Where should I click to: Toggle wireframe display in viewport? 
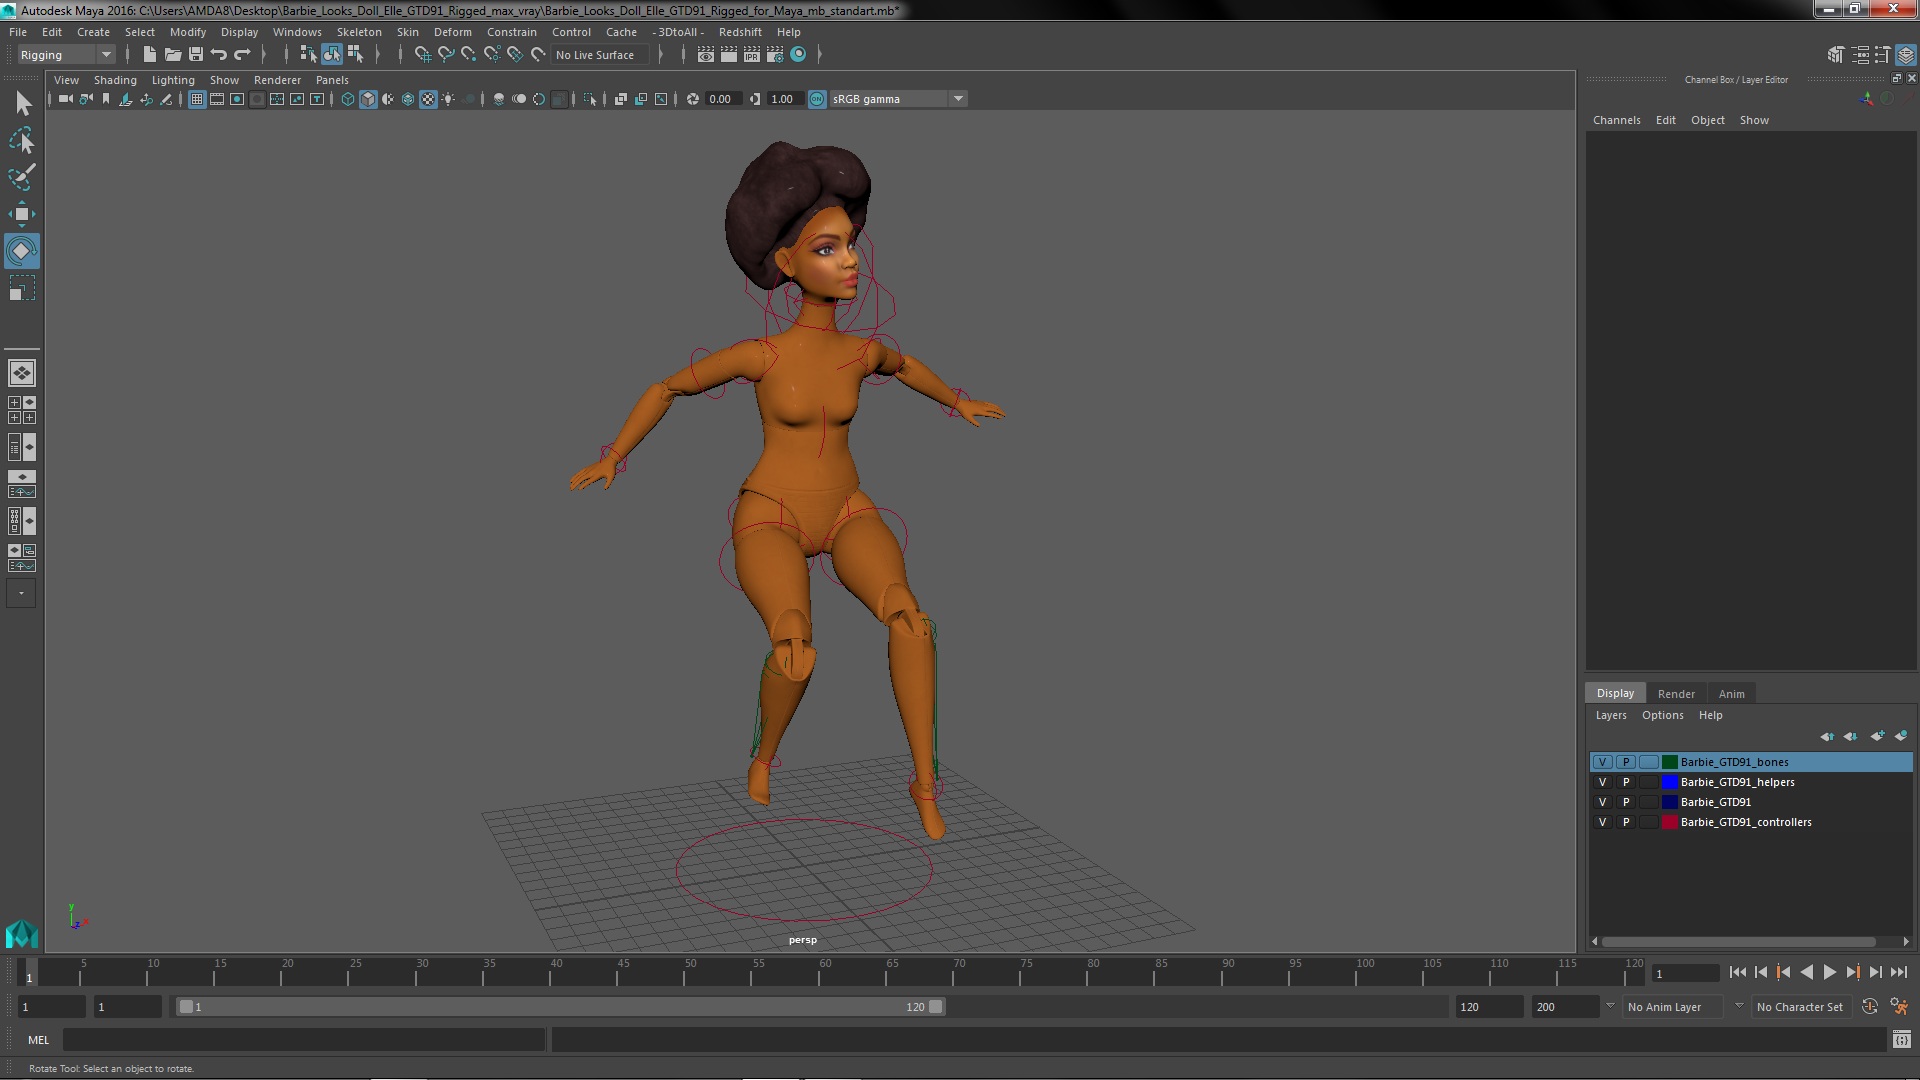tap(348, 99)
